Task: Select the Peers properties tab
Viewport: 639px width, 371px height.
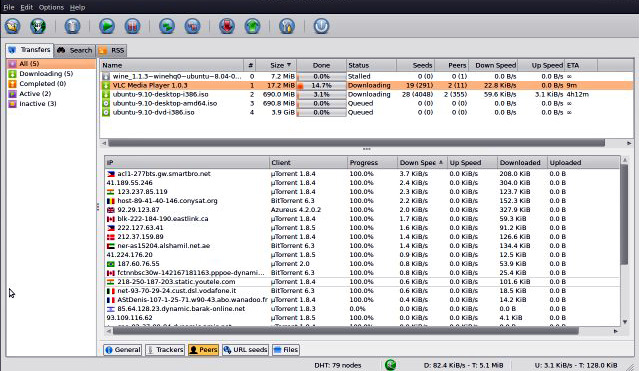Action: coord(203,349)
